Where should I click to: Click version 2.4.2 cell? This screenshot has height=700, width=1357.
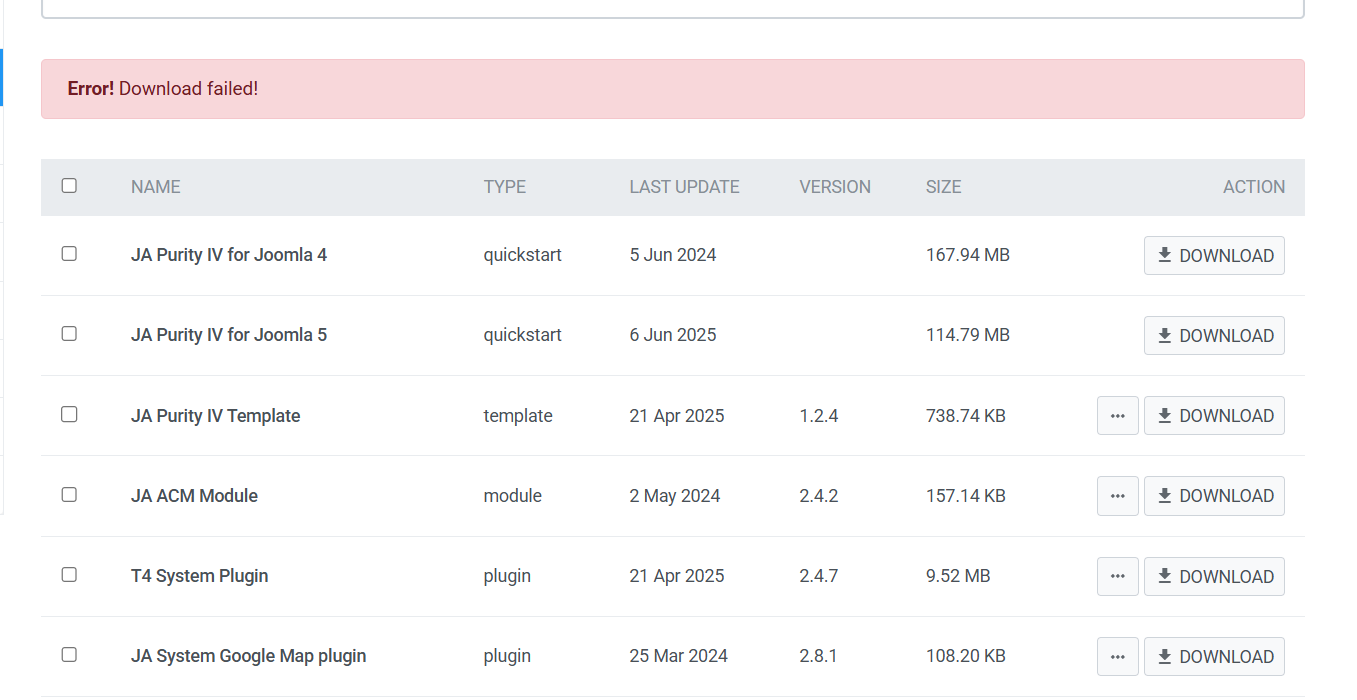(x=819, y=496)
